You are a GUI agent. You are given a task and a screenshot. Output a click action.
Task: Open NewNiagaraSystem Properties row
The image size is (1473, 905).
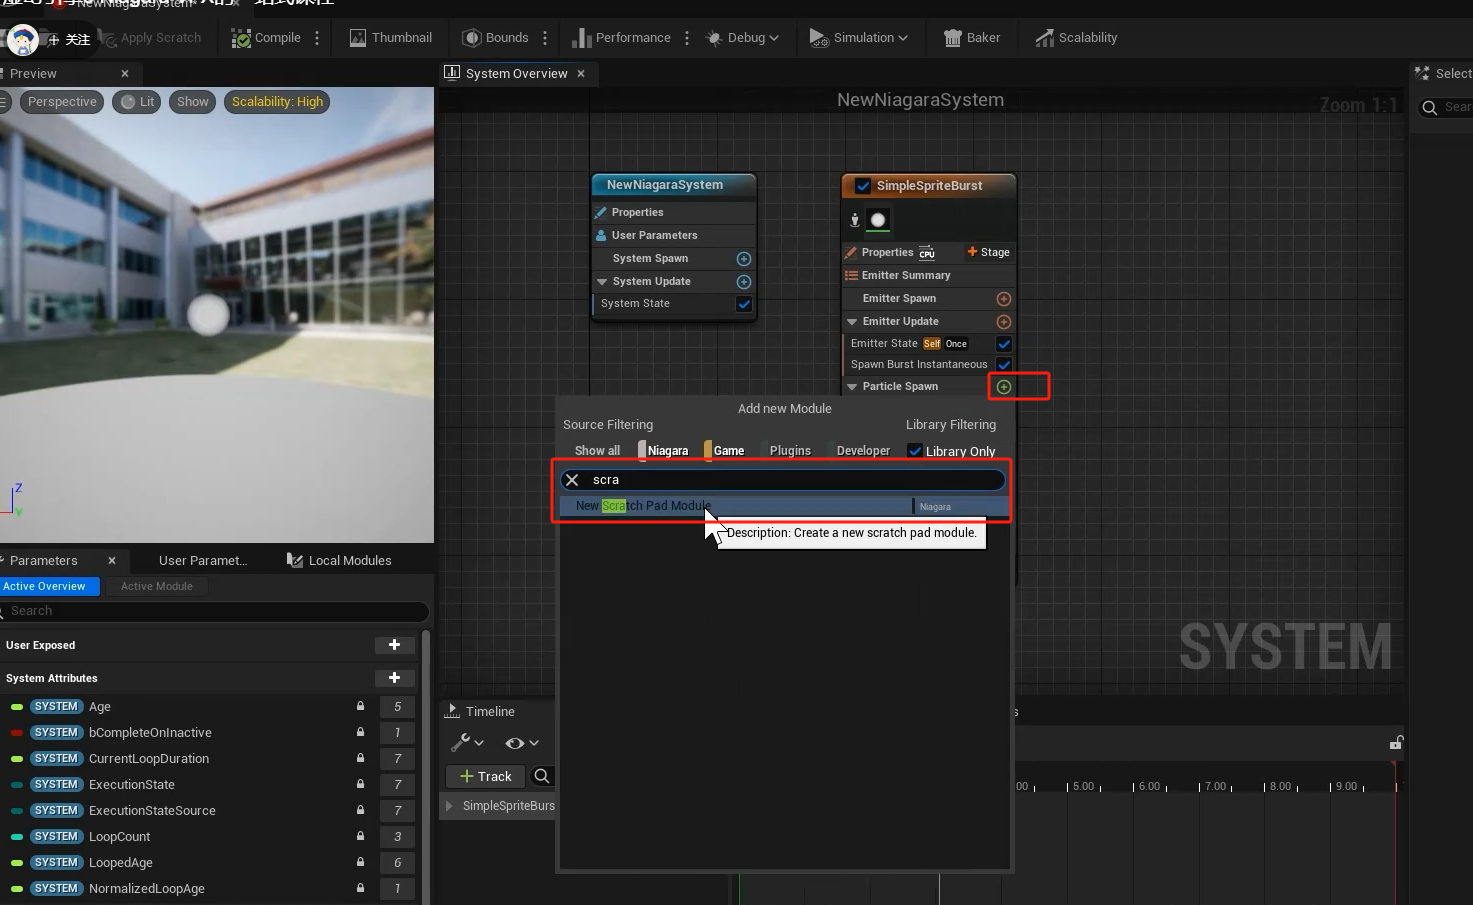[674, 212]
